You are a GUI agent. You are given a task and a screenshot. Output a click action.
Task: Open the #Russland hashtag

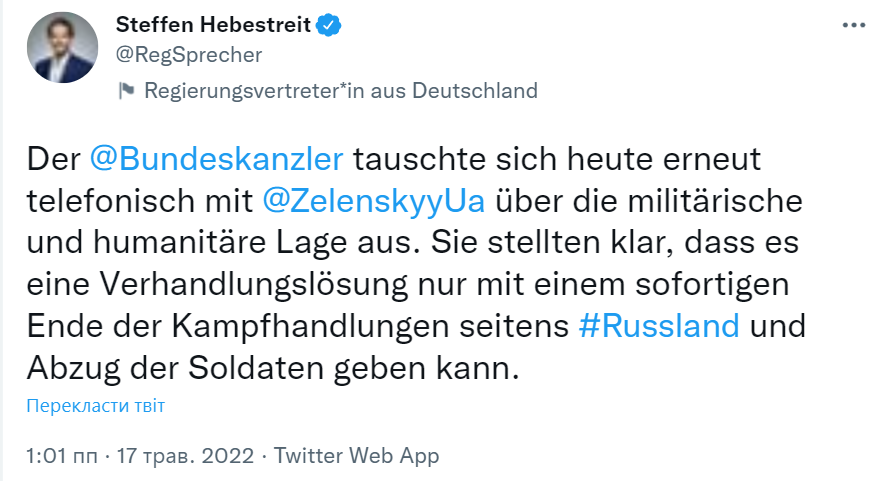tap(659, 326)
